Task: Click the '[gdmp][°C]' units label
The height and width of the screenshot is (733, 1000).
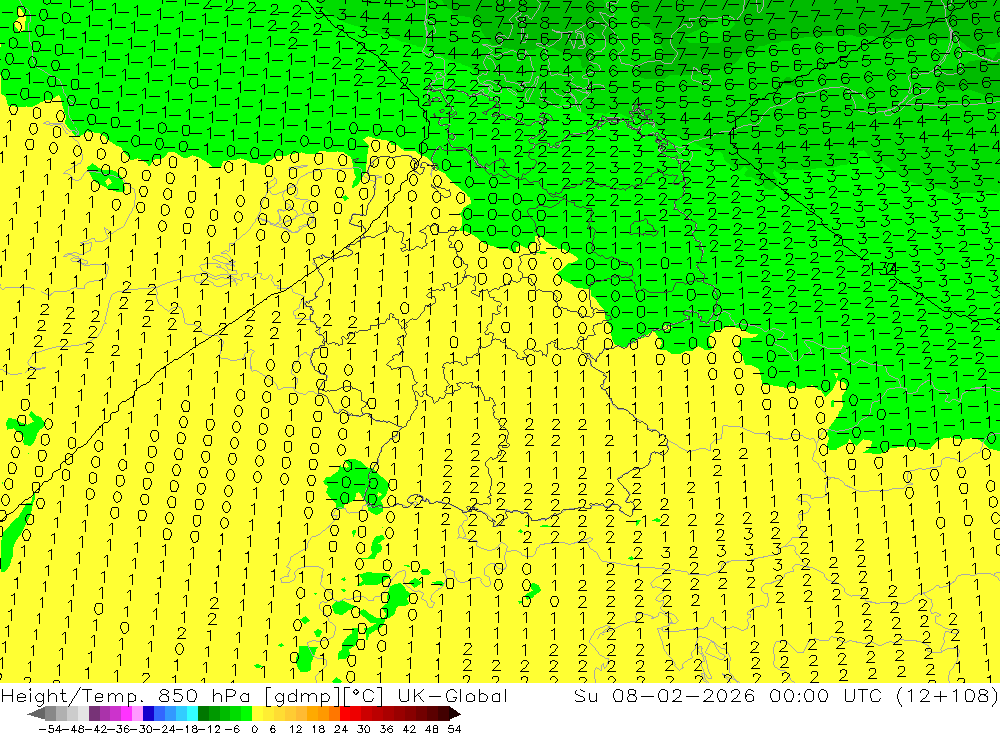Action: click(323, 695)
